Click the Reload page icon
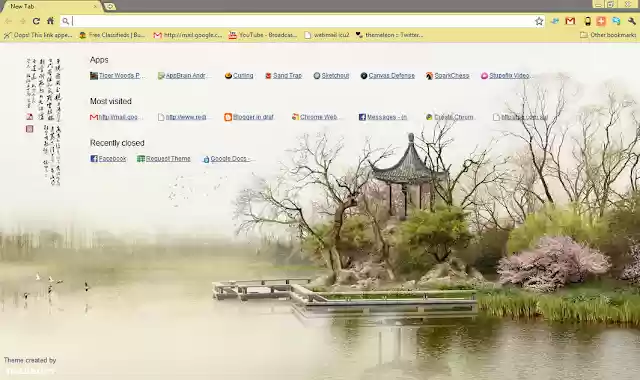 (36, 21)
